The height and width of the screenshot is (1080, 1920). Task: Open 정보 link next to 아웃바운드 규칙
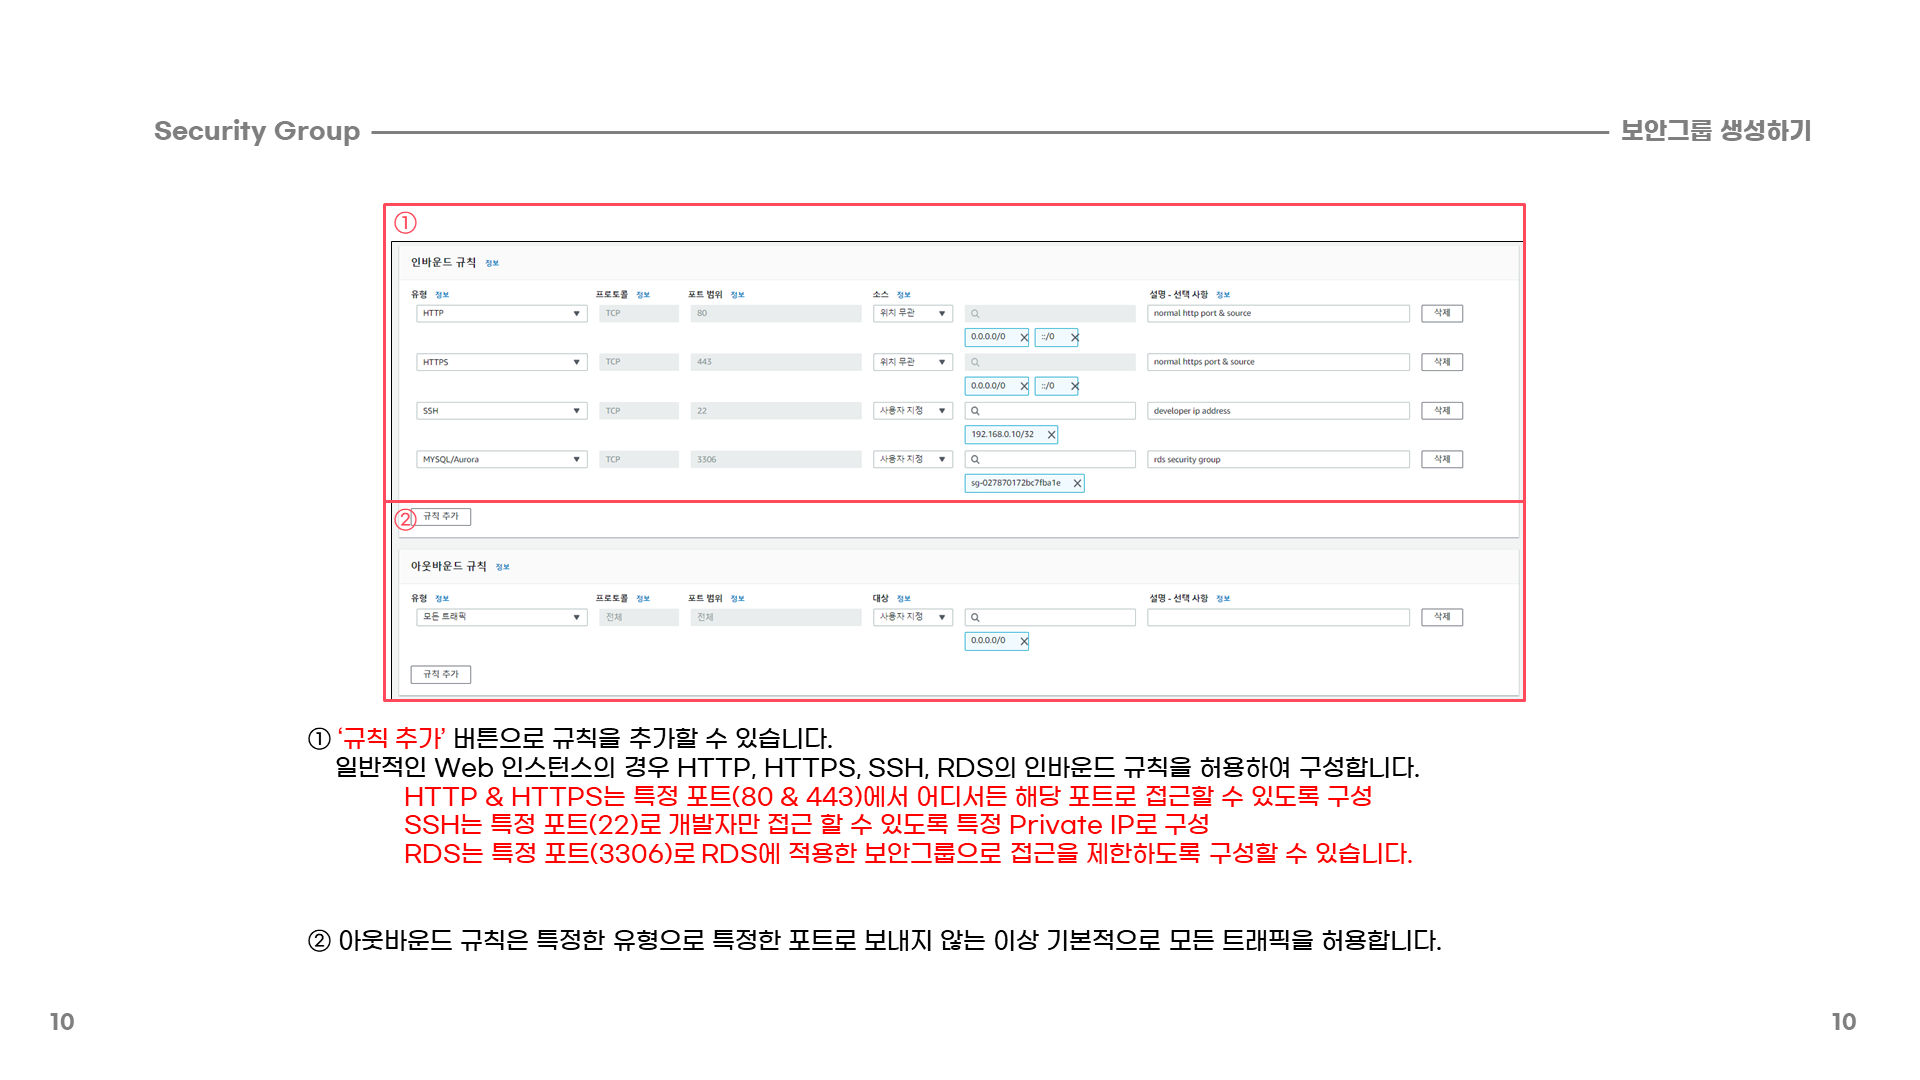[503, 567]
